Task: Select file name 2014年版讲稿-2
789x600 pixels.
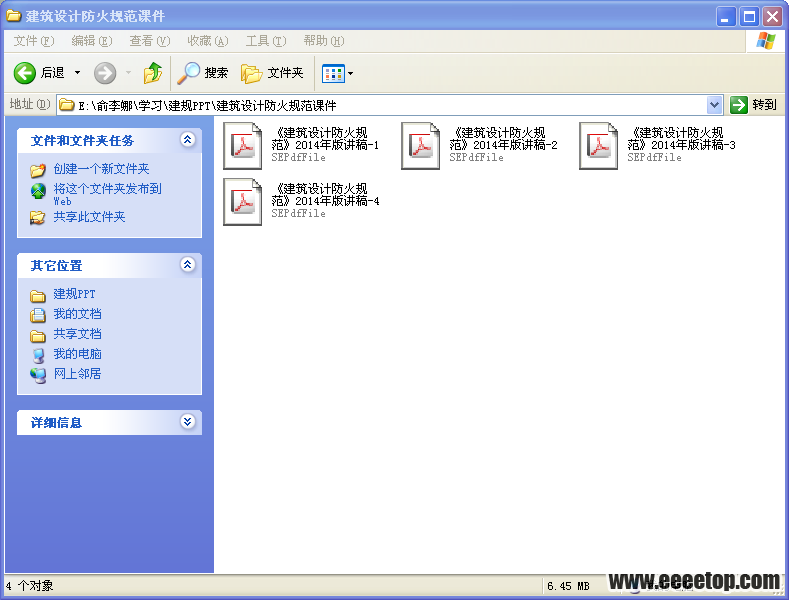Action: coord(504,139)
